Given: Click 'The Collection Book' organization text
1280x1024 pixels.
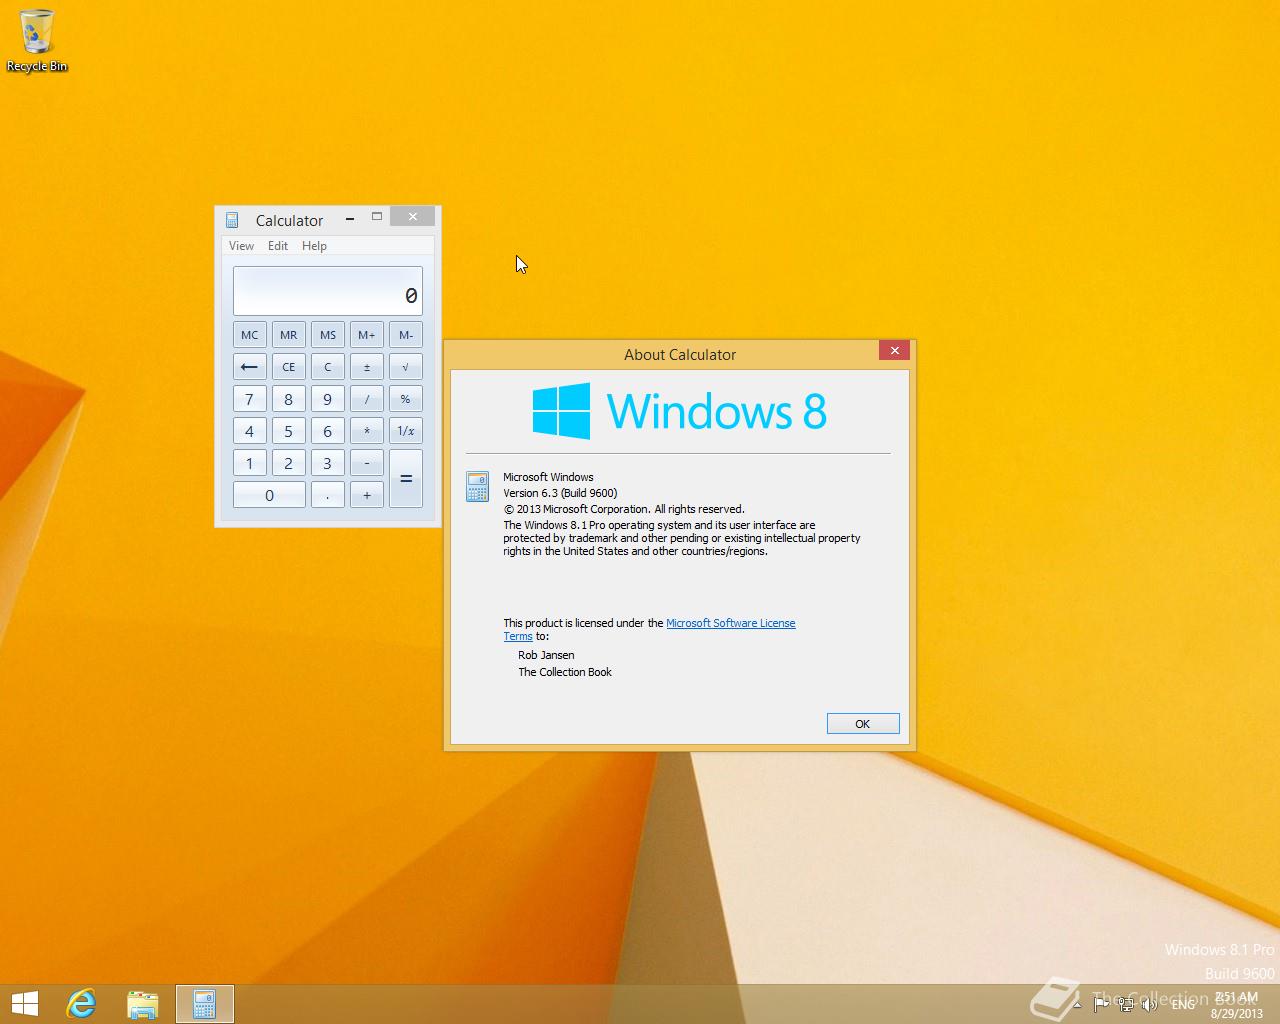Looking at the screenshot, I should point(565,672).
